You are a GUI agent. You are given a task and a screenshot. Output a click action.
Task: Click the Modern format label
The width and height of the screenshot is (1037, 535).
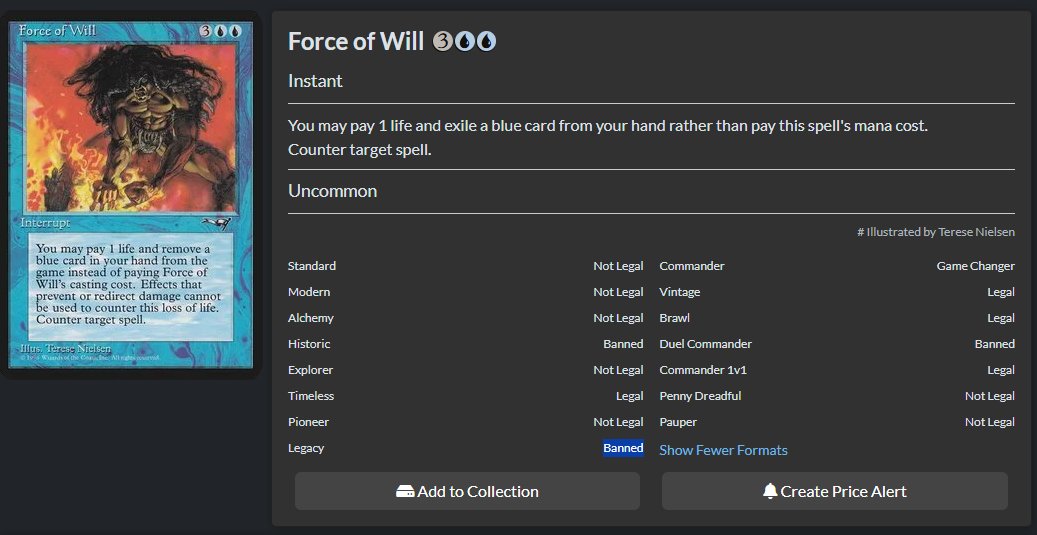[x=309, y=292]
